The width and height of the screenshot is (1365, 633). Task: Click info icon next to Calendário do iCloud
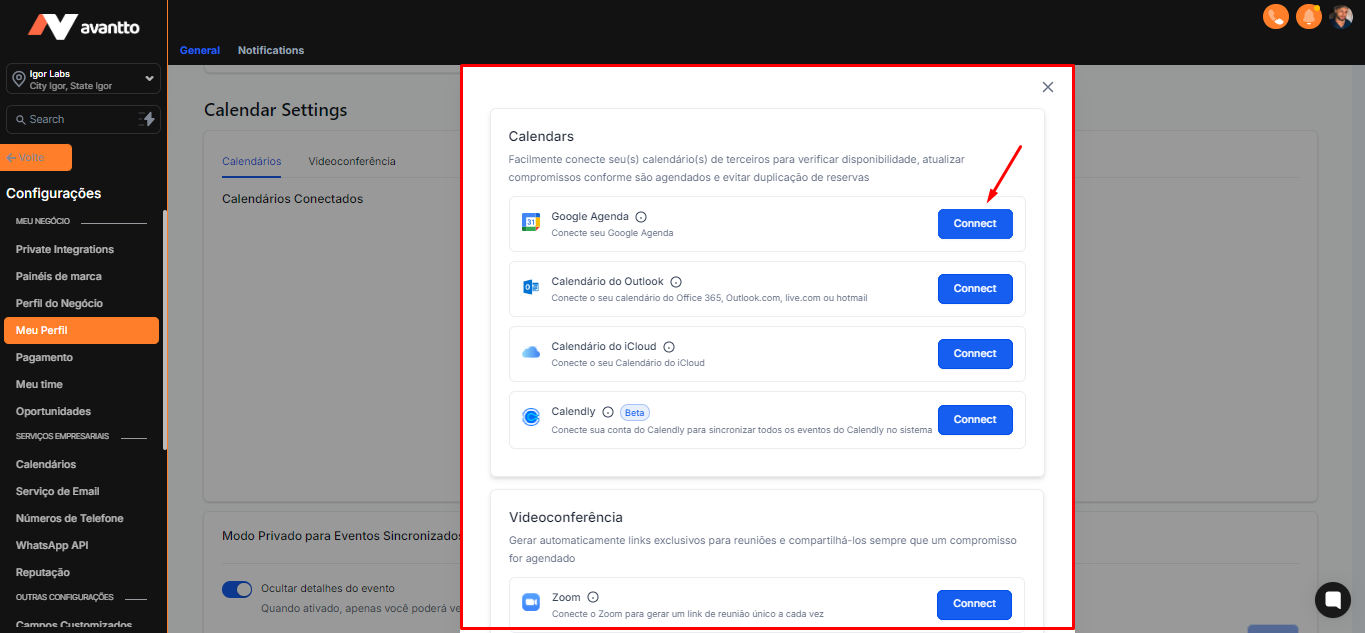(x=669, y=347)
